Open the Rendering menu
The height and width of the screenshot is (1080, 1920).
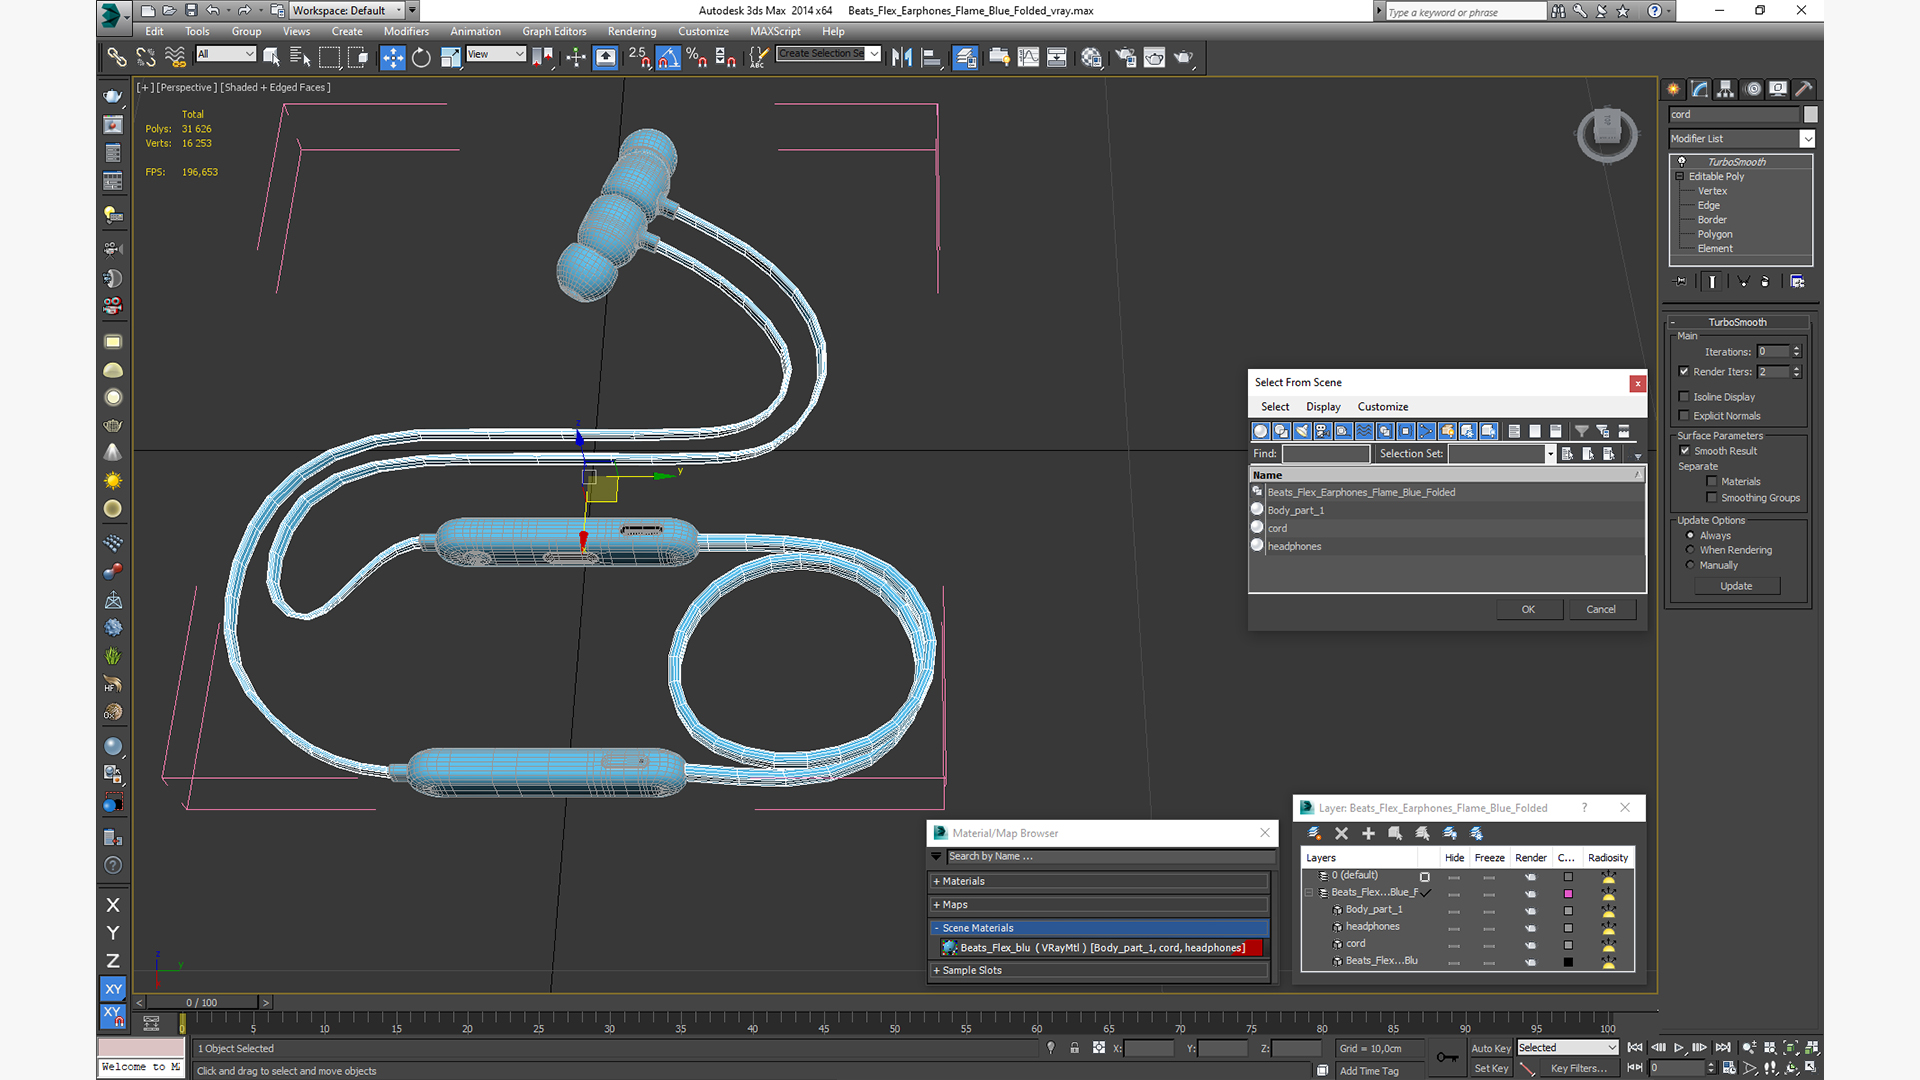tap(632, 31)
